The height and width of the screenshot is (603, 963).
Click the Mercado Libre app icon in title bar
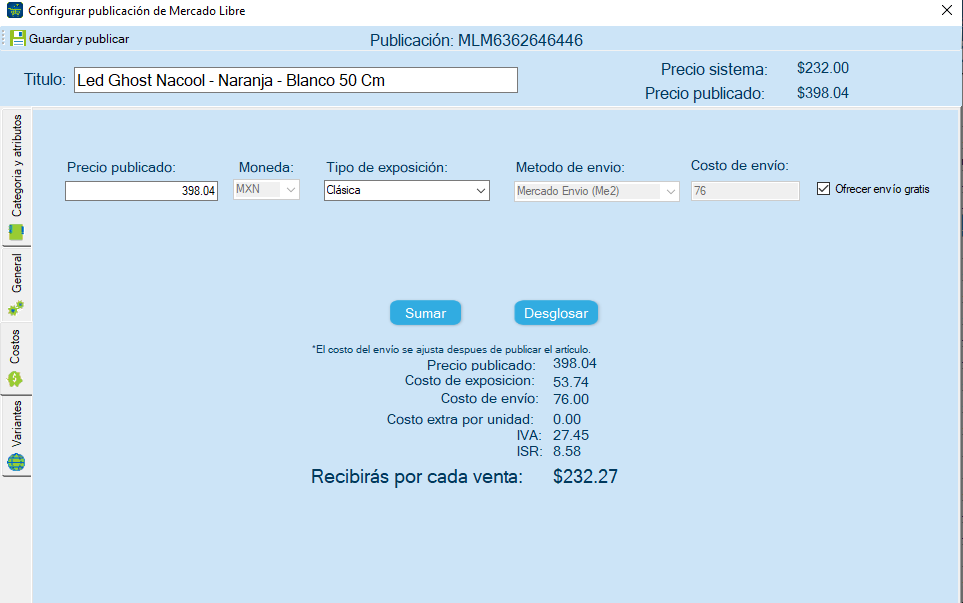(x=15, y=10)
